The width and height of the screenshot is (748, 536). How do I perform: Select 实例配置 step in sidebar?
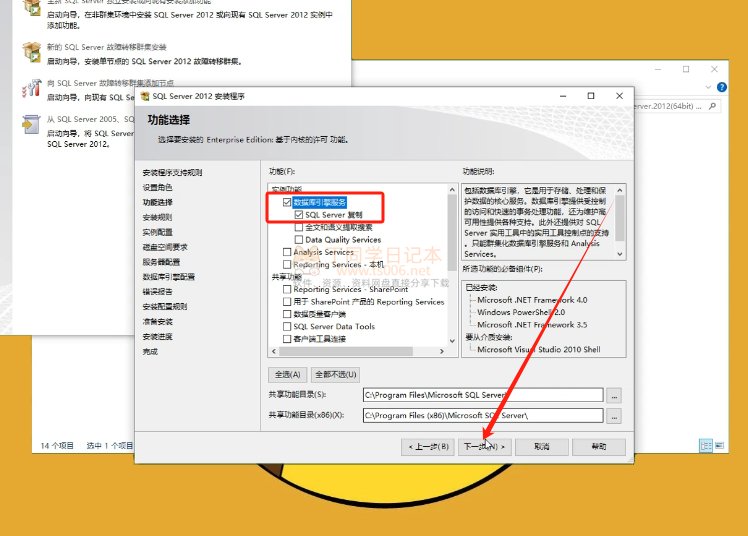157,232
